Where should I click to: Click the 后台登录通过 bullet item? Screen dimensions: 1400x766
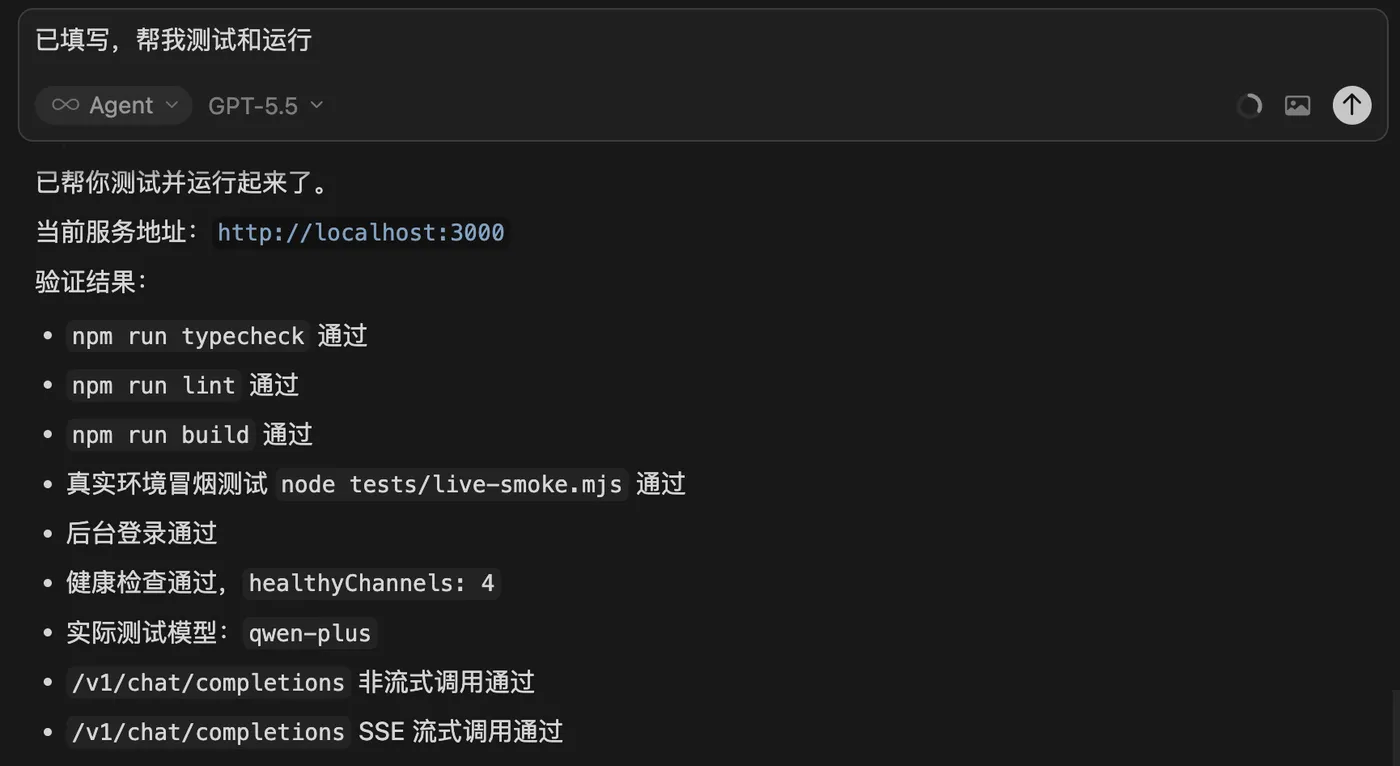coord(141,533)
